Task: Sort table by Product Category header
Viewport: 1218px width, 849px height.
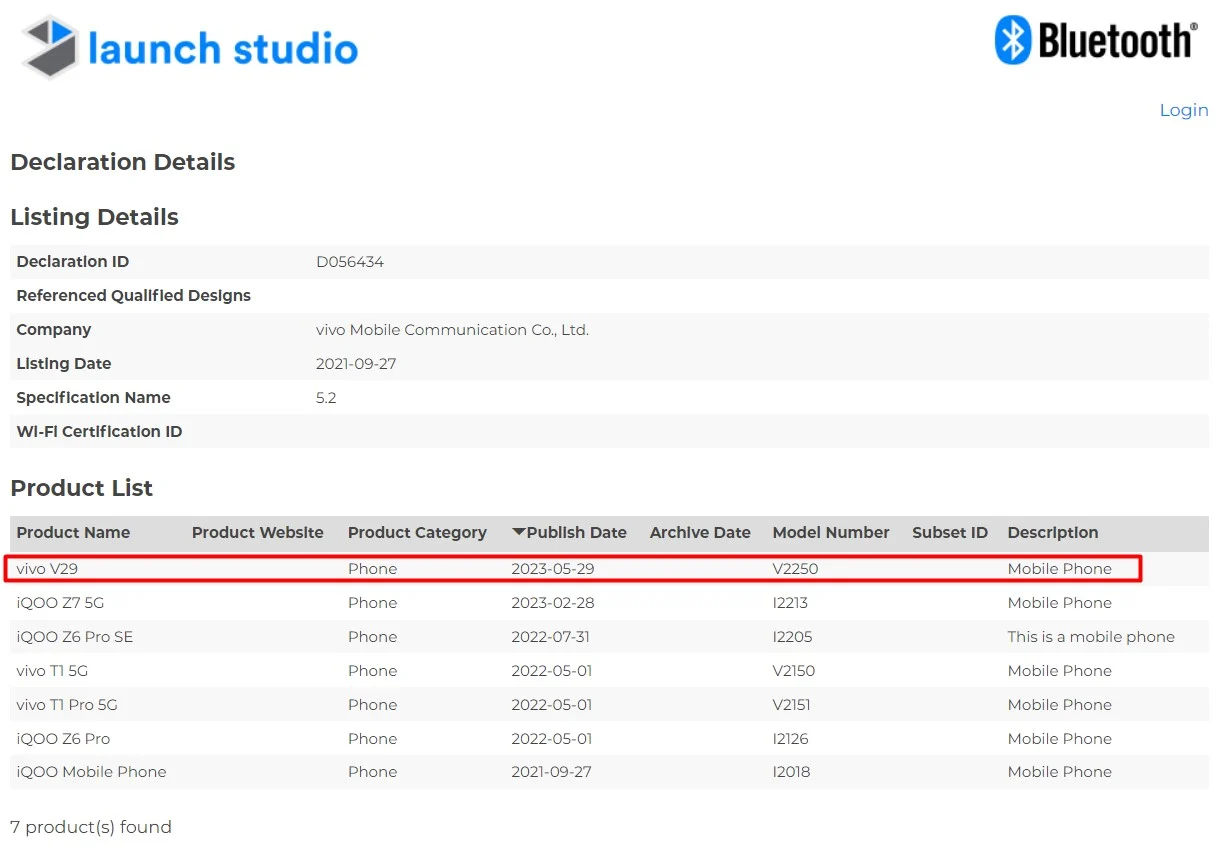Action: coord(417,533)
